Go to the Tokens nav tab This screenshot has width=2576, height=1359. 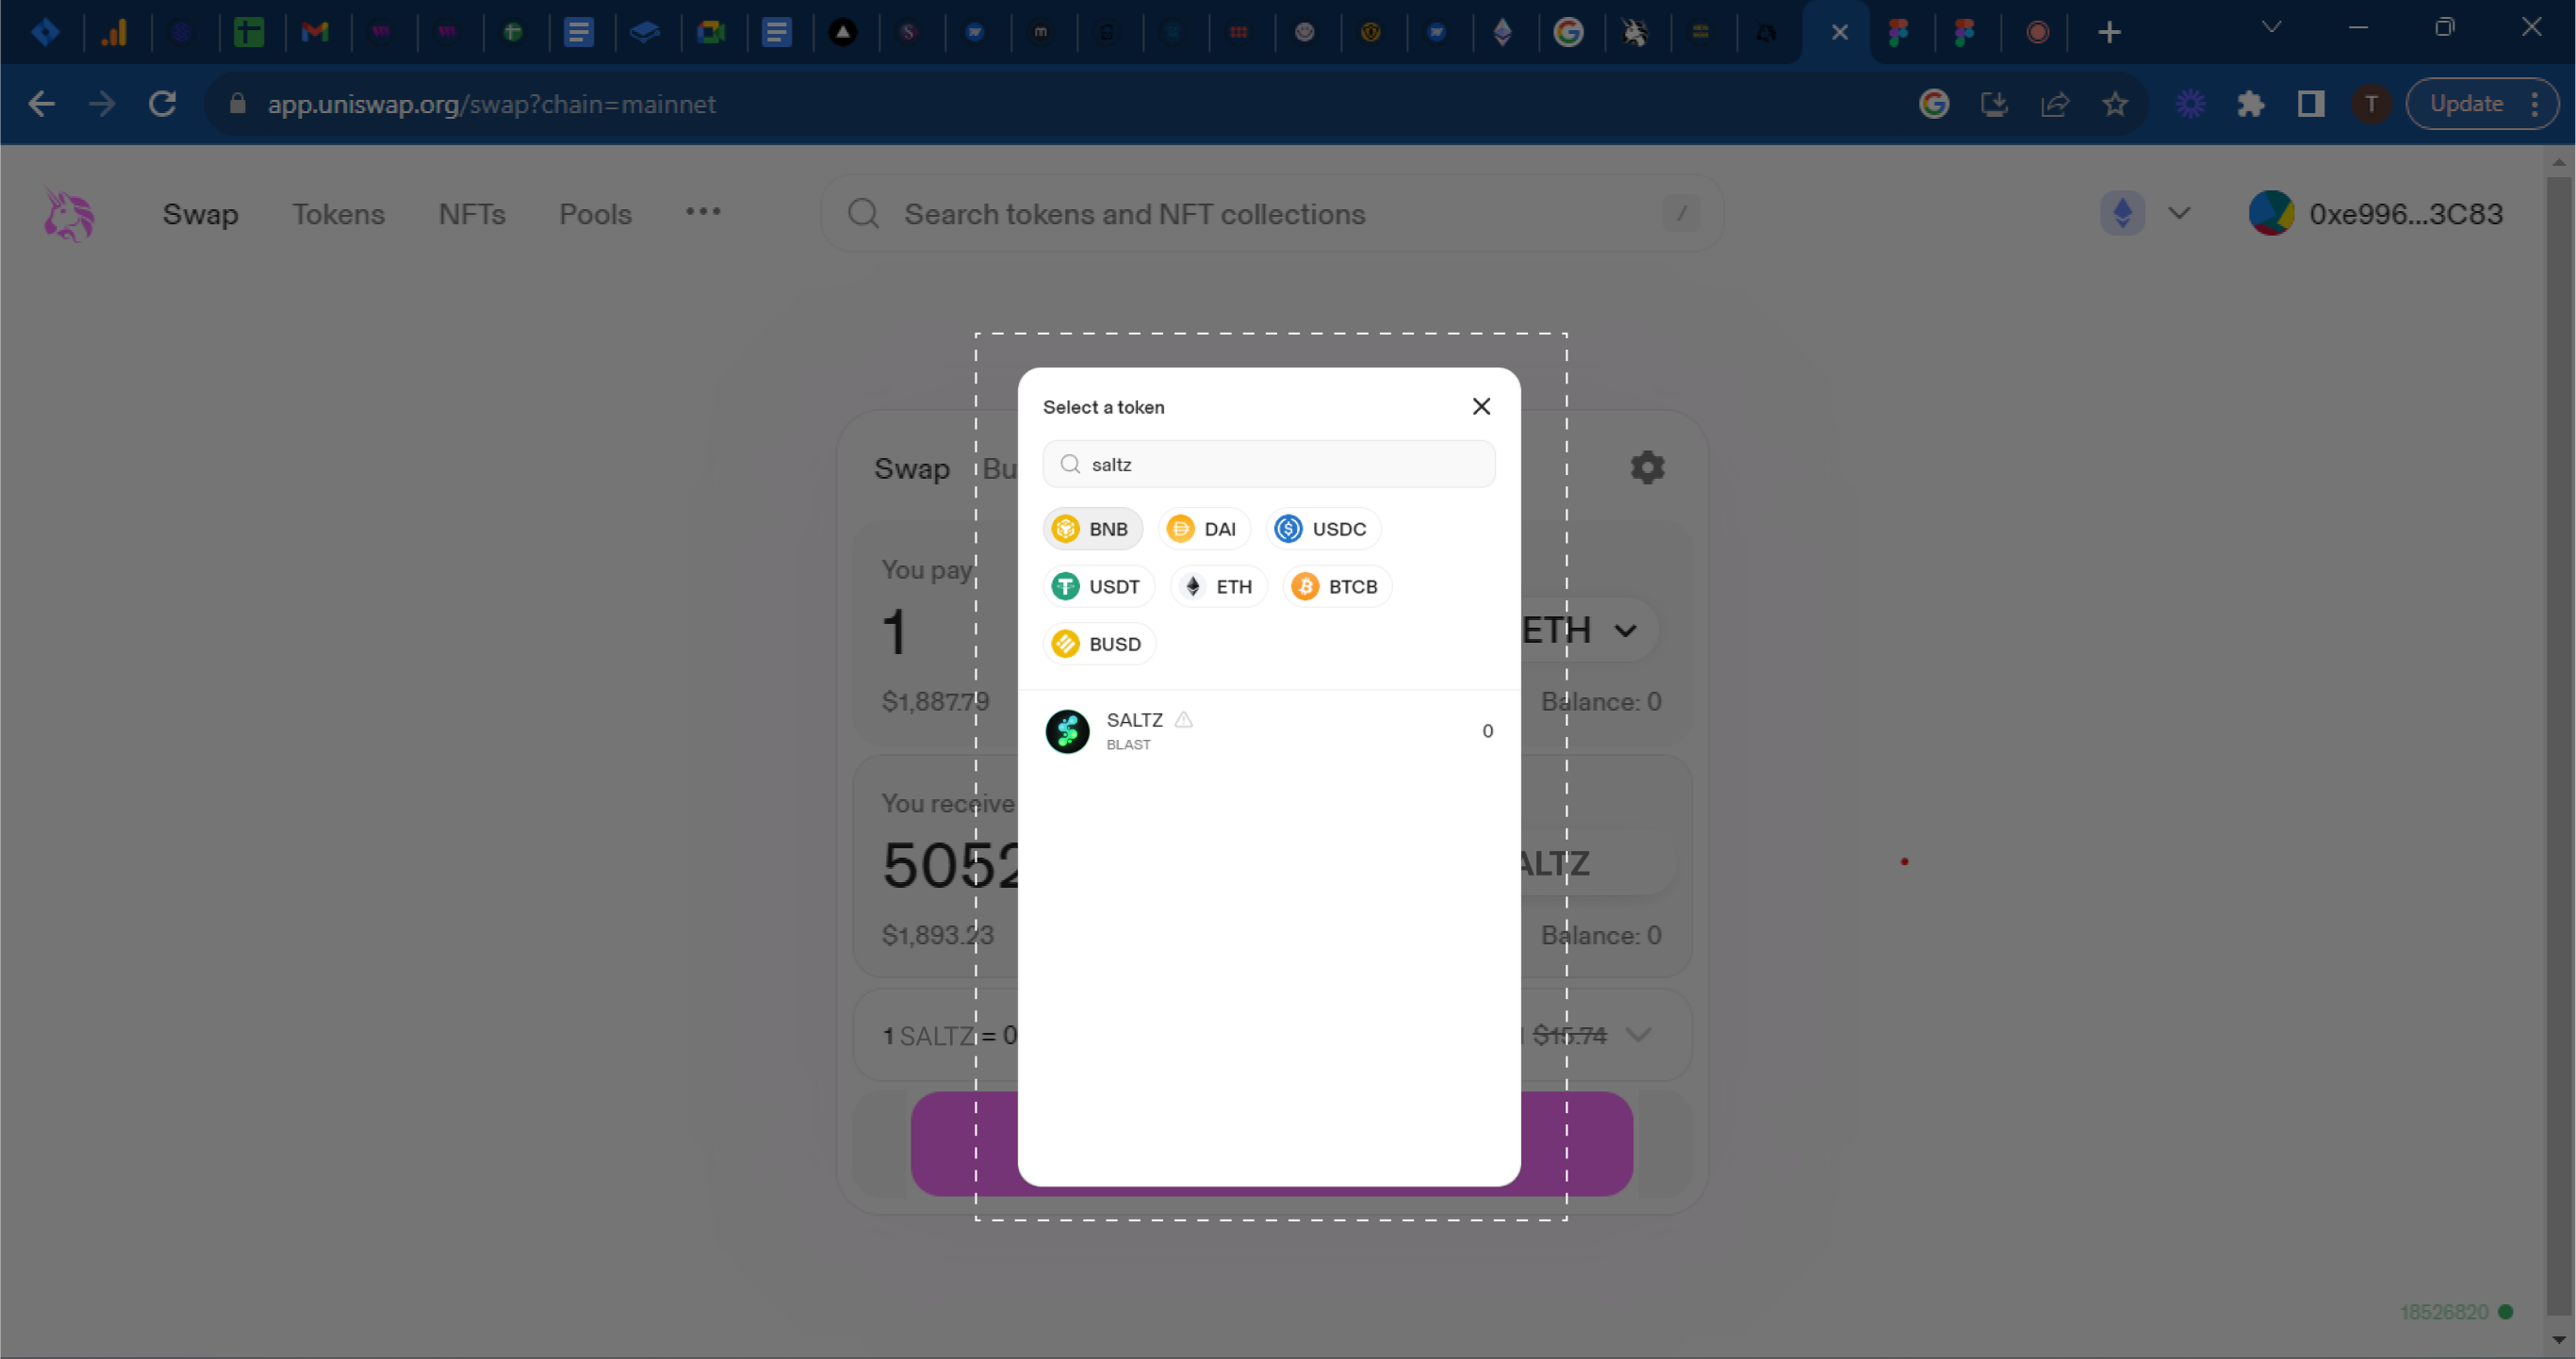tap(338, 214)
